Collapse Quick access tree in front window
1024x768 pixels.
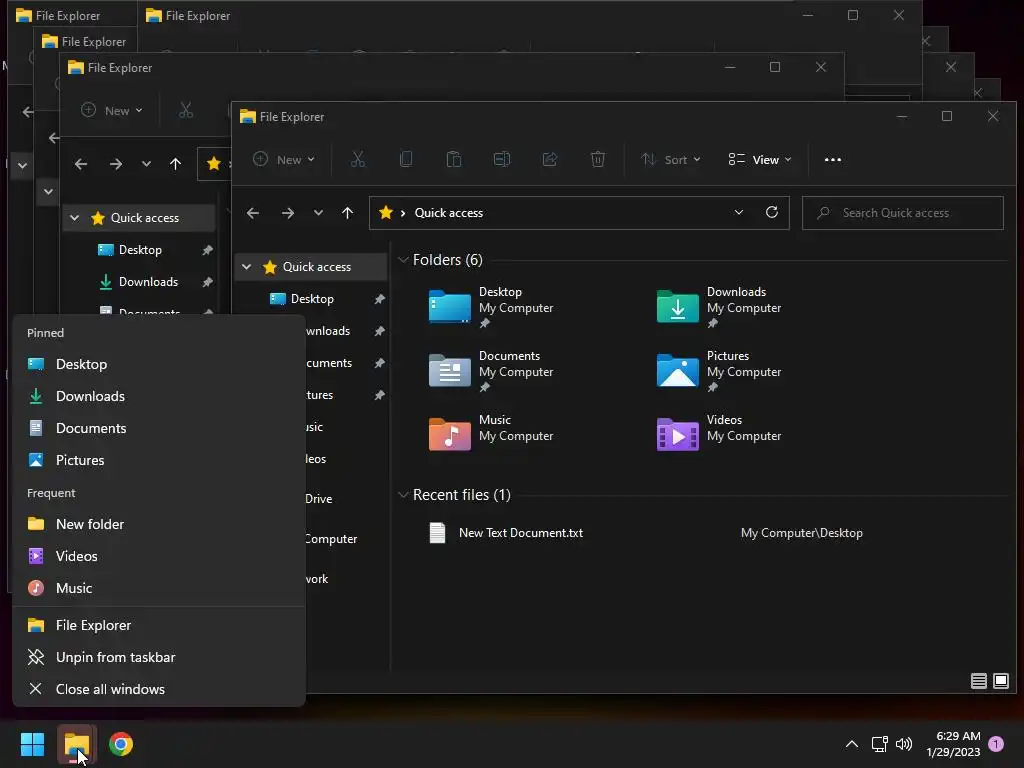click(246, 266)
